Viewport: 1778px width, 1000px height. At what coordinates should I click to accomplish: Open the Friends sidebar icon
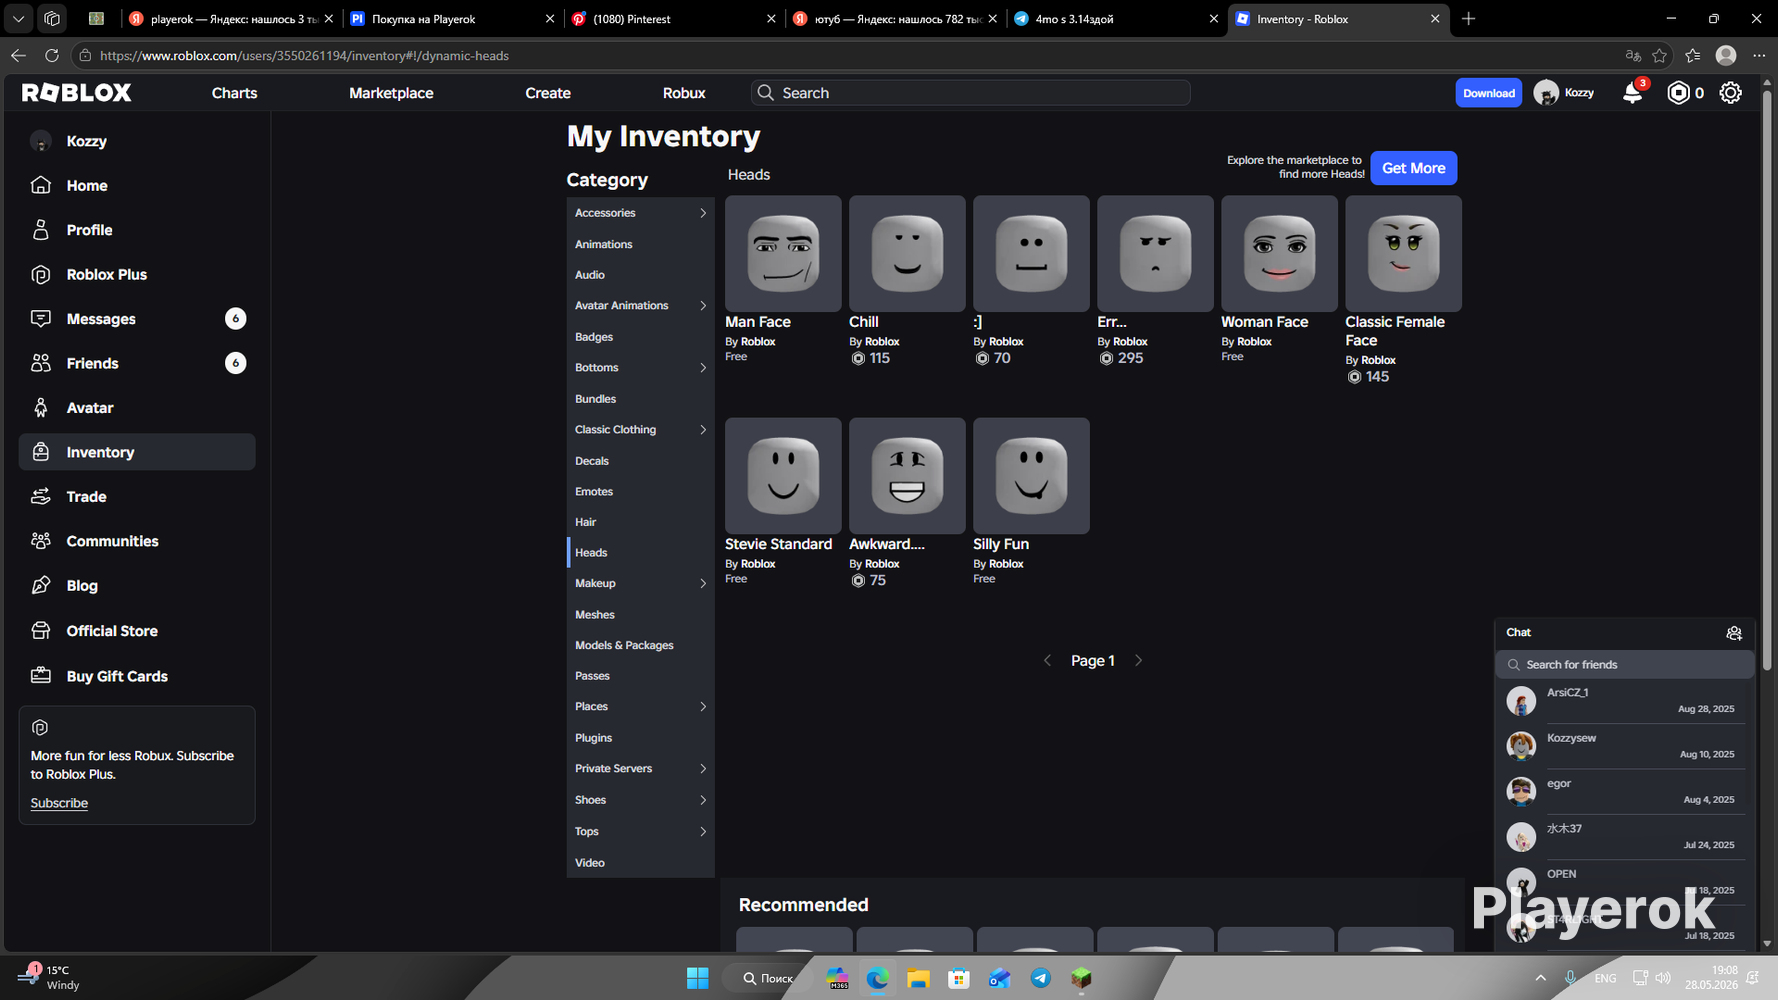coord(41,363)
